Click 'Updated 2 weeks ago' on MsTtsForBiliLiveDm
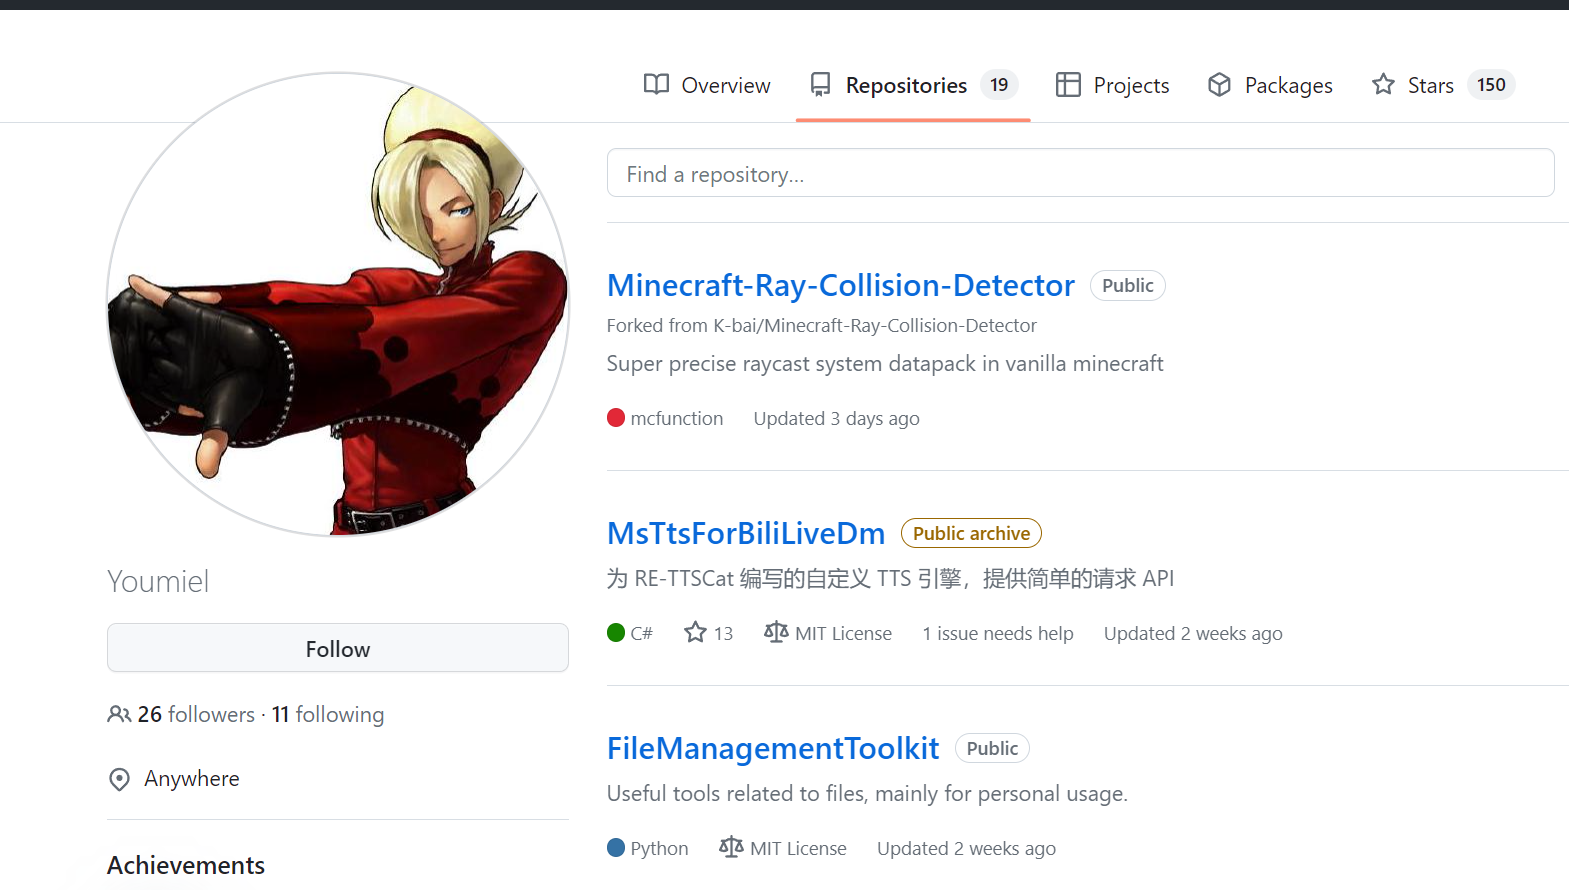The width and height of the screenshot is (1569, 890). pyautogui.click(x=1193, y=633)
